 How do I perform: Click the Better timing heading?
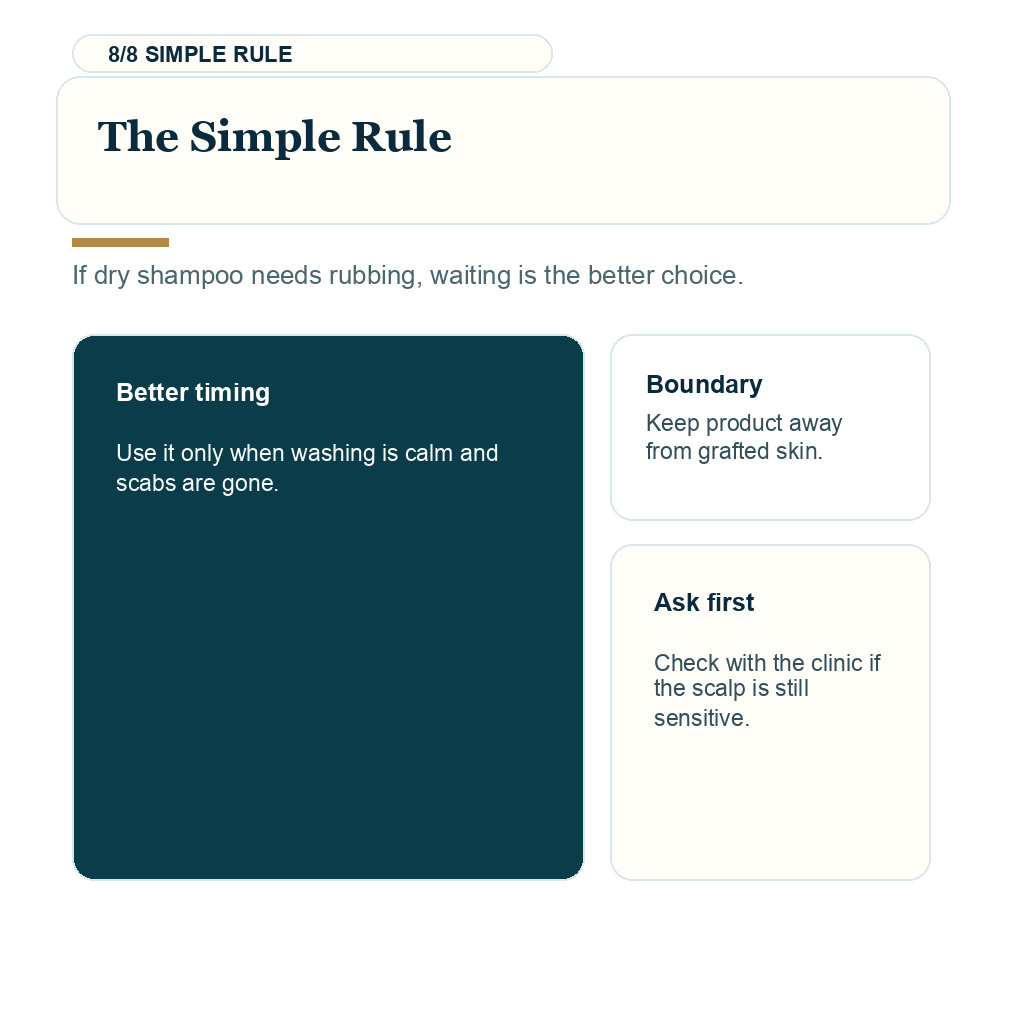193,392
